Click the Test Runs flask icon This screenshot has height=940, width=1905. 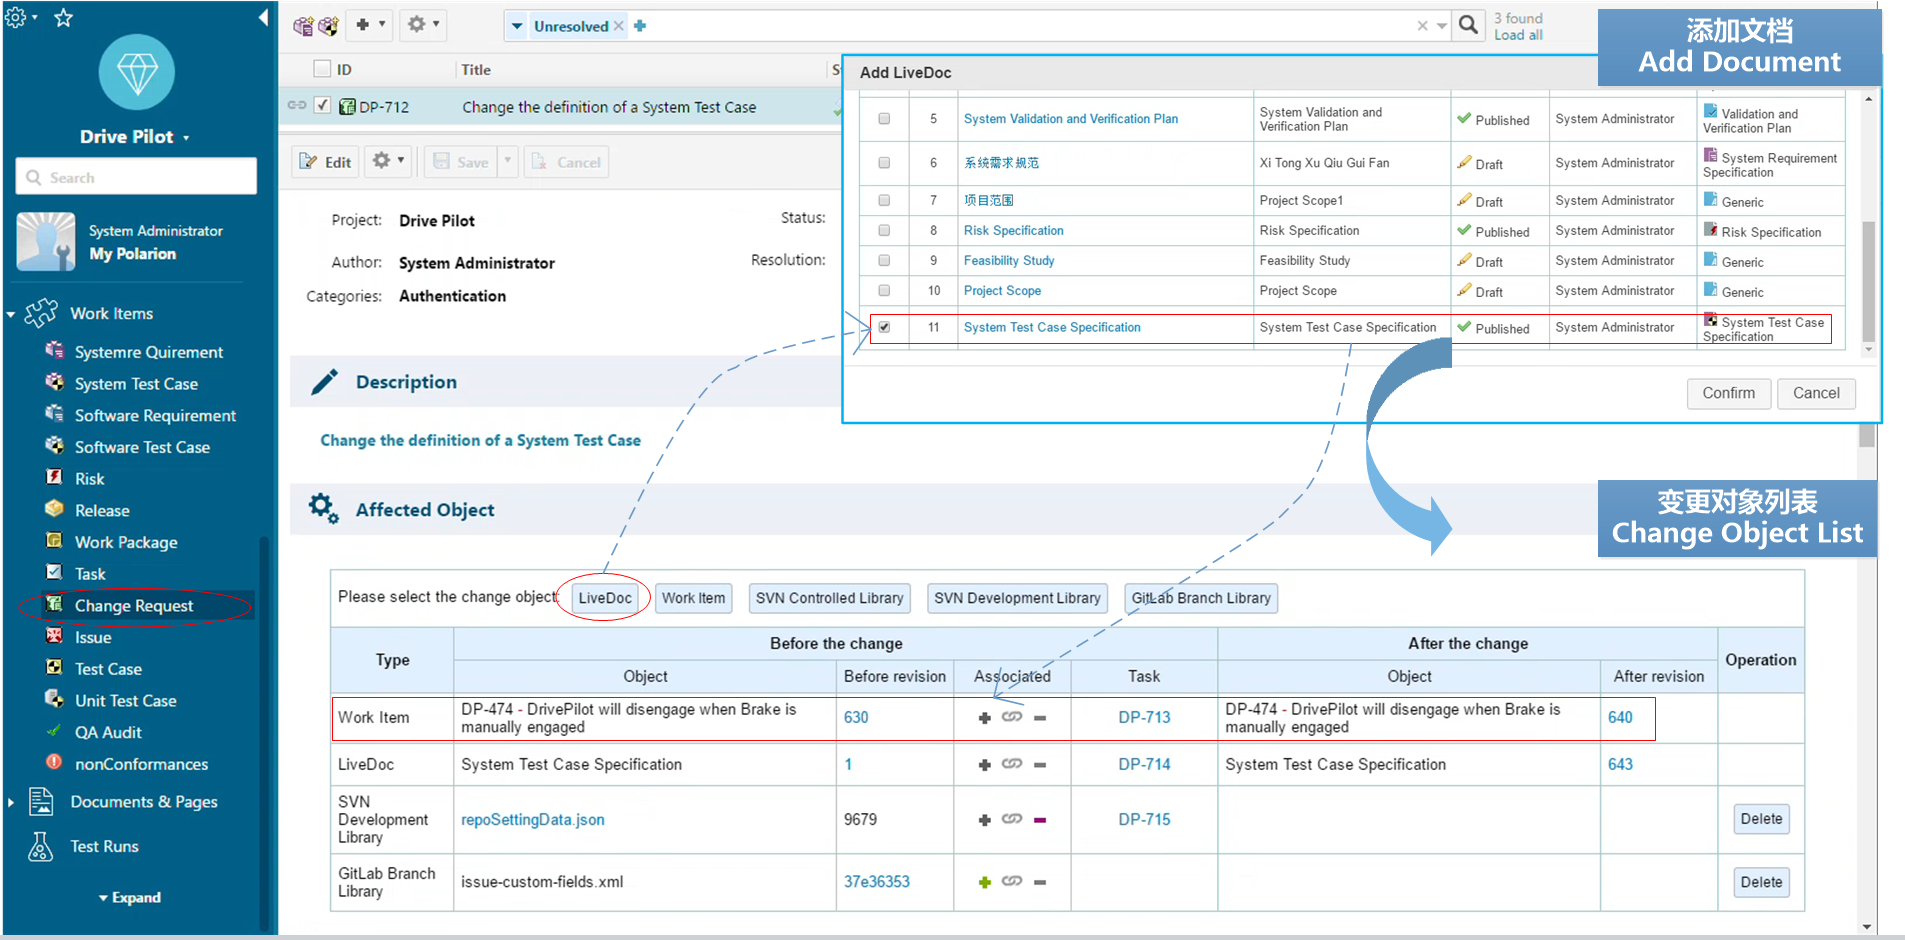click(x=41, y=846)
